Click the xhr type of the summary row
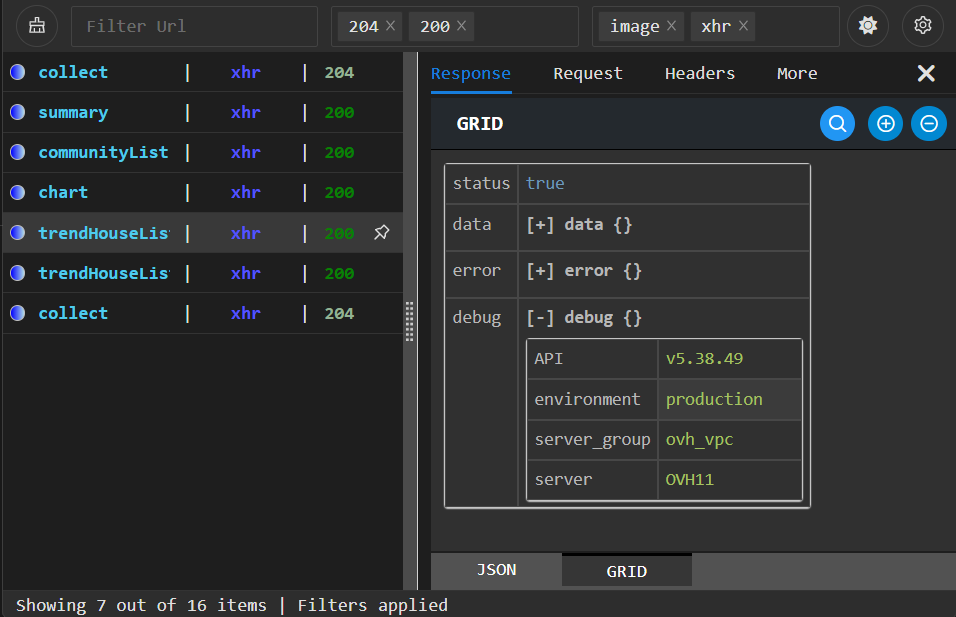This screenshot has height=617, width=956. (x=246, y=112)
